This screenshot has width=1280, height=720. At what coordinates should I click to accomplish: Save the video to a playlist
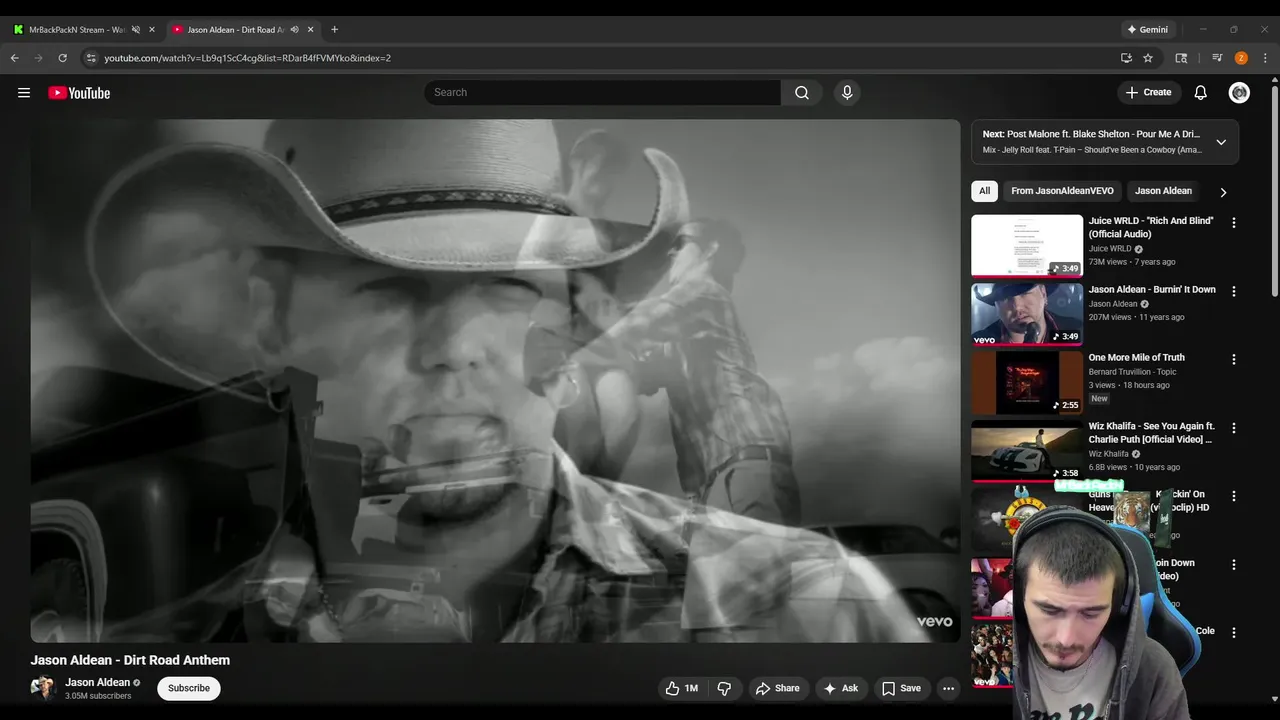pyautogui.click(x=901, y=688)
